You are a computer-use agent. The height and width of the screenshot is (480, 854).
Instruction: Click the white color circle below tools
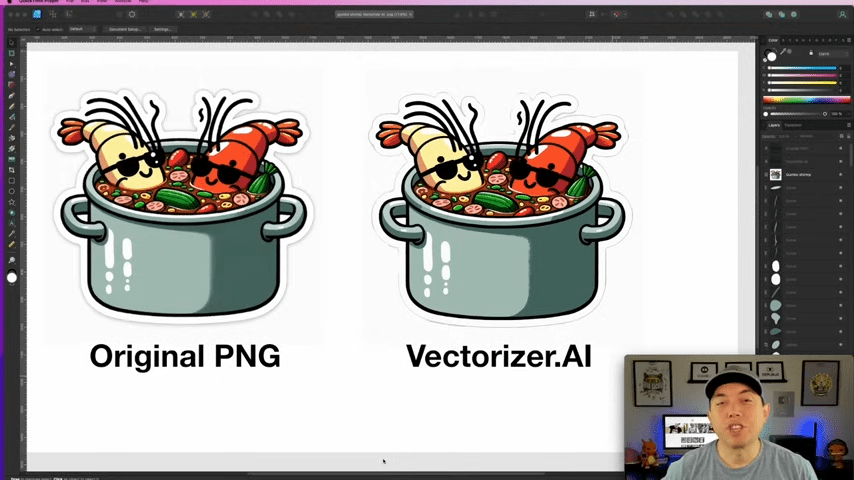[11, 278]
